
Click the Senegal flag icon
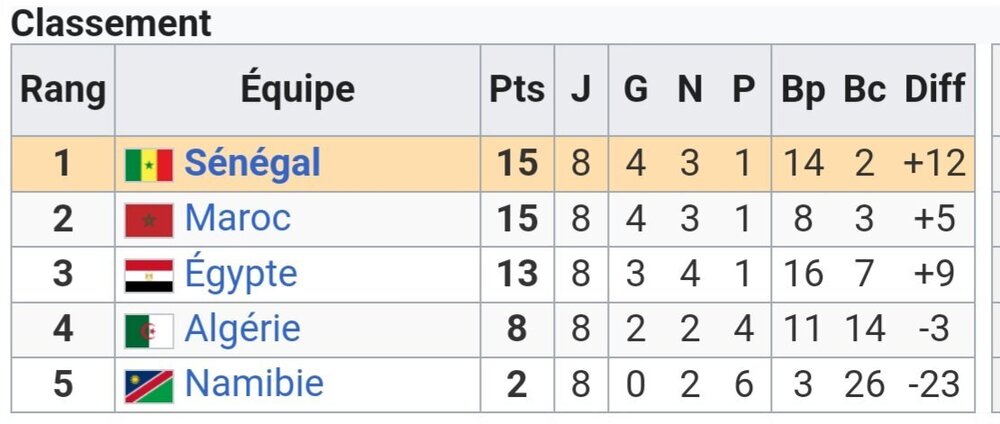click(x=149, y=164)
